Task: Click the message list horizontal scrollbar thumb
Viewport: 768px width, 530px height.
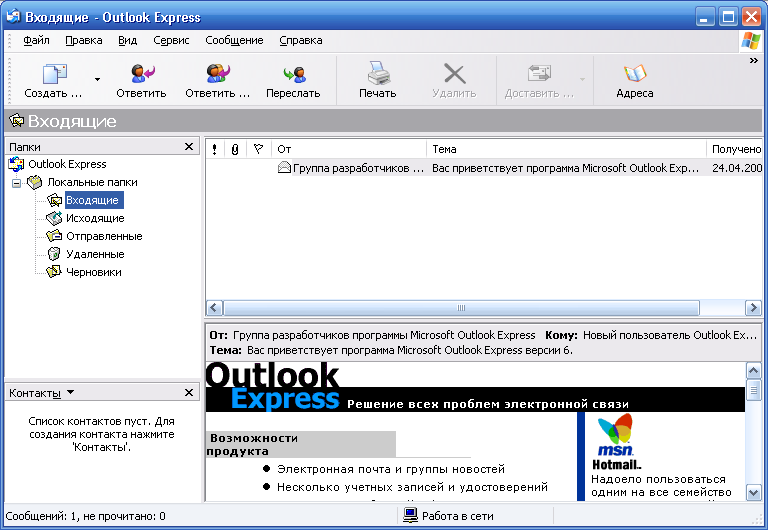Action: click(x=461, y=308)
